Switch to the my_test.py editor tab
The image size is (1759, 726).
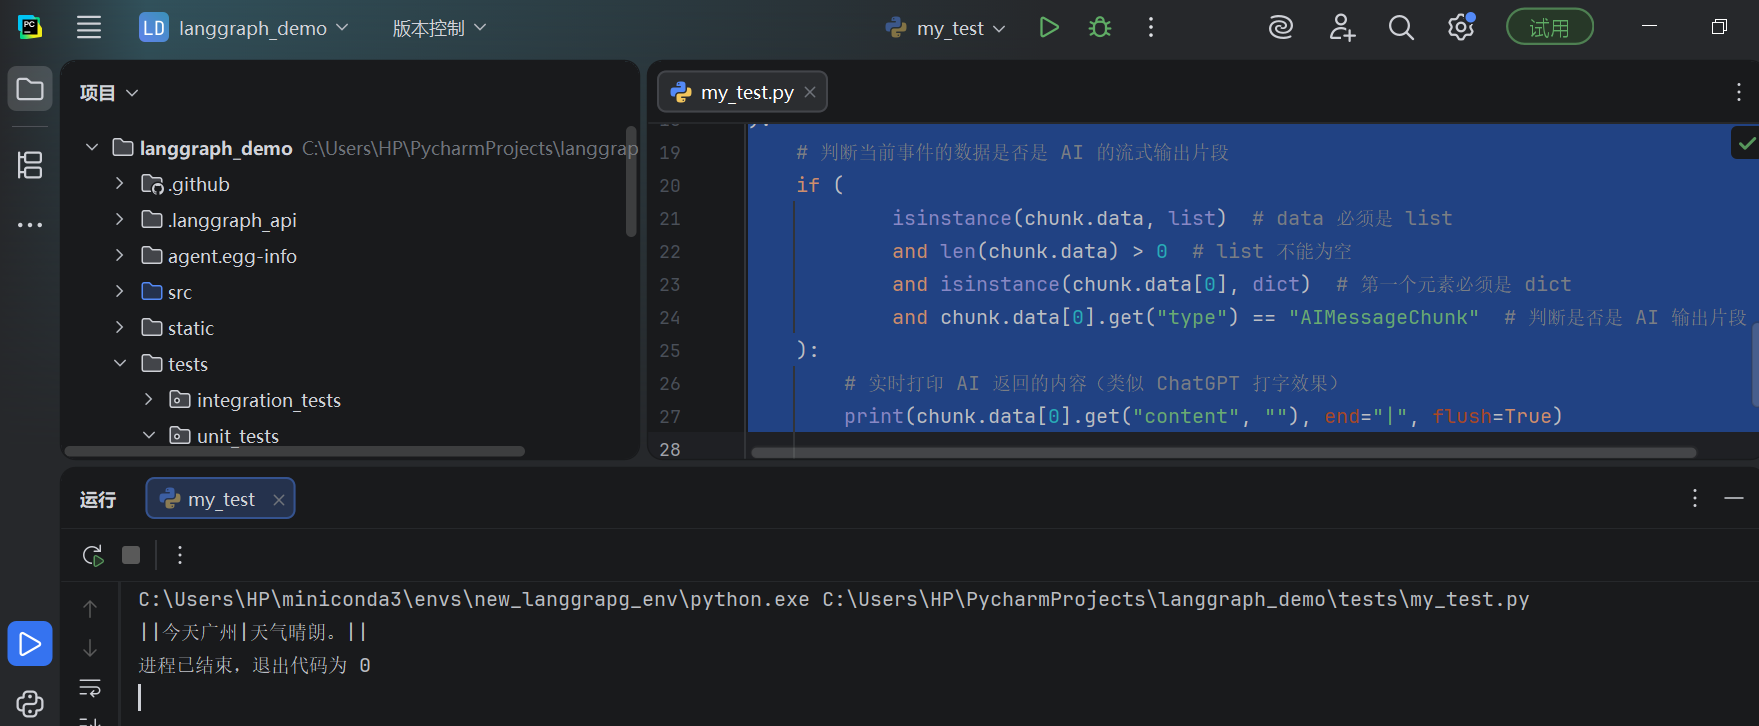click(x=742, y=92)
